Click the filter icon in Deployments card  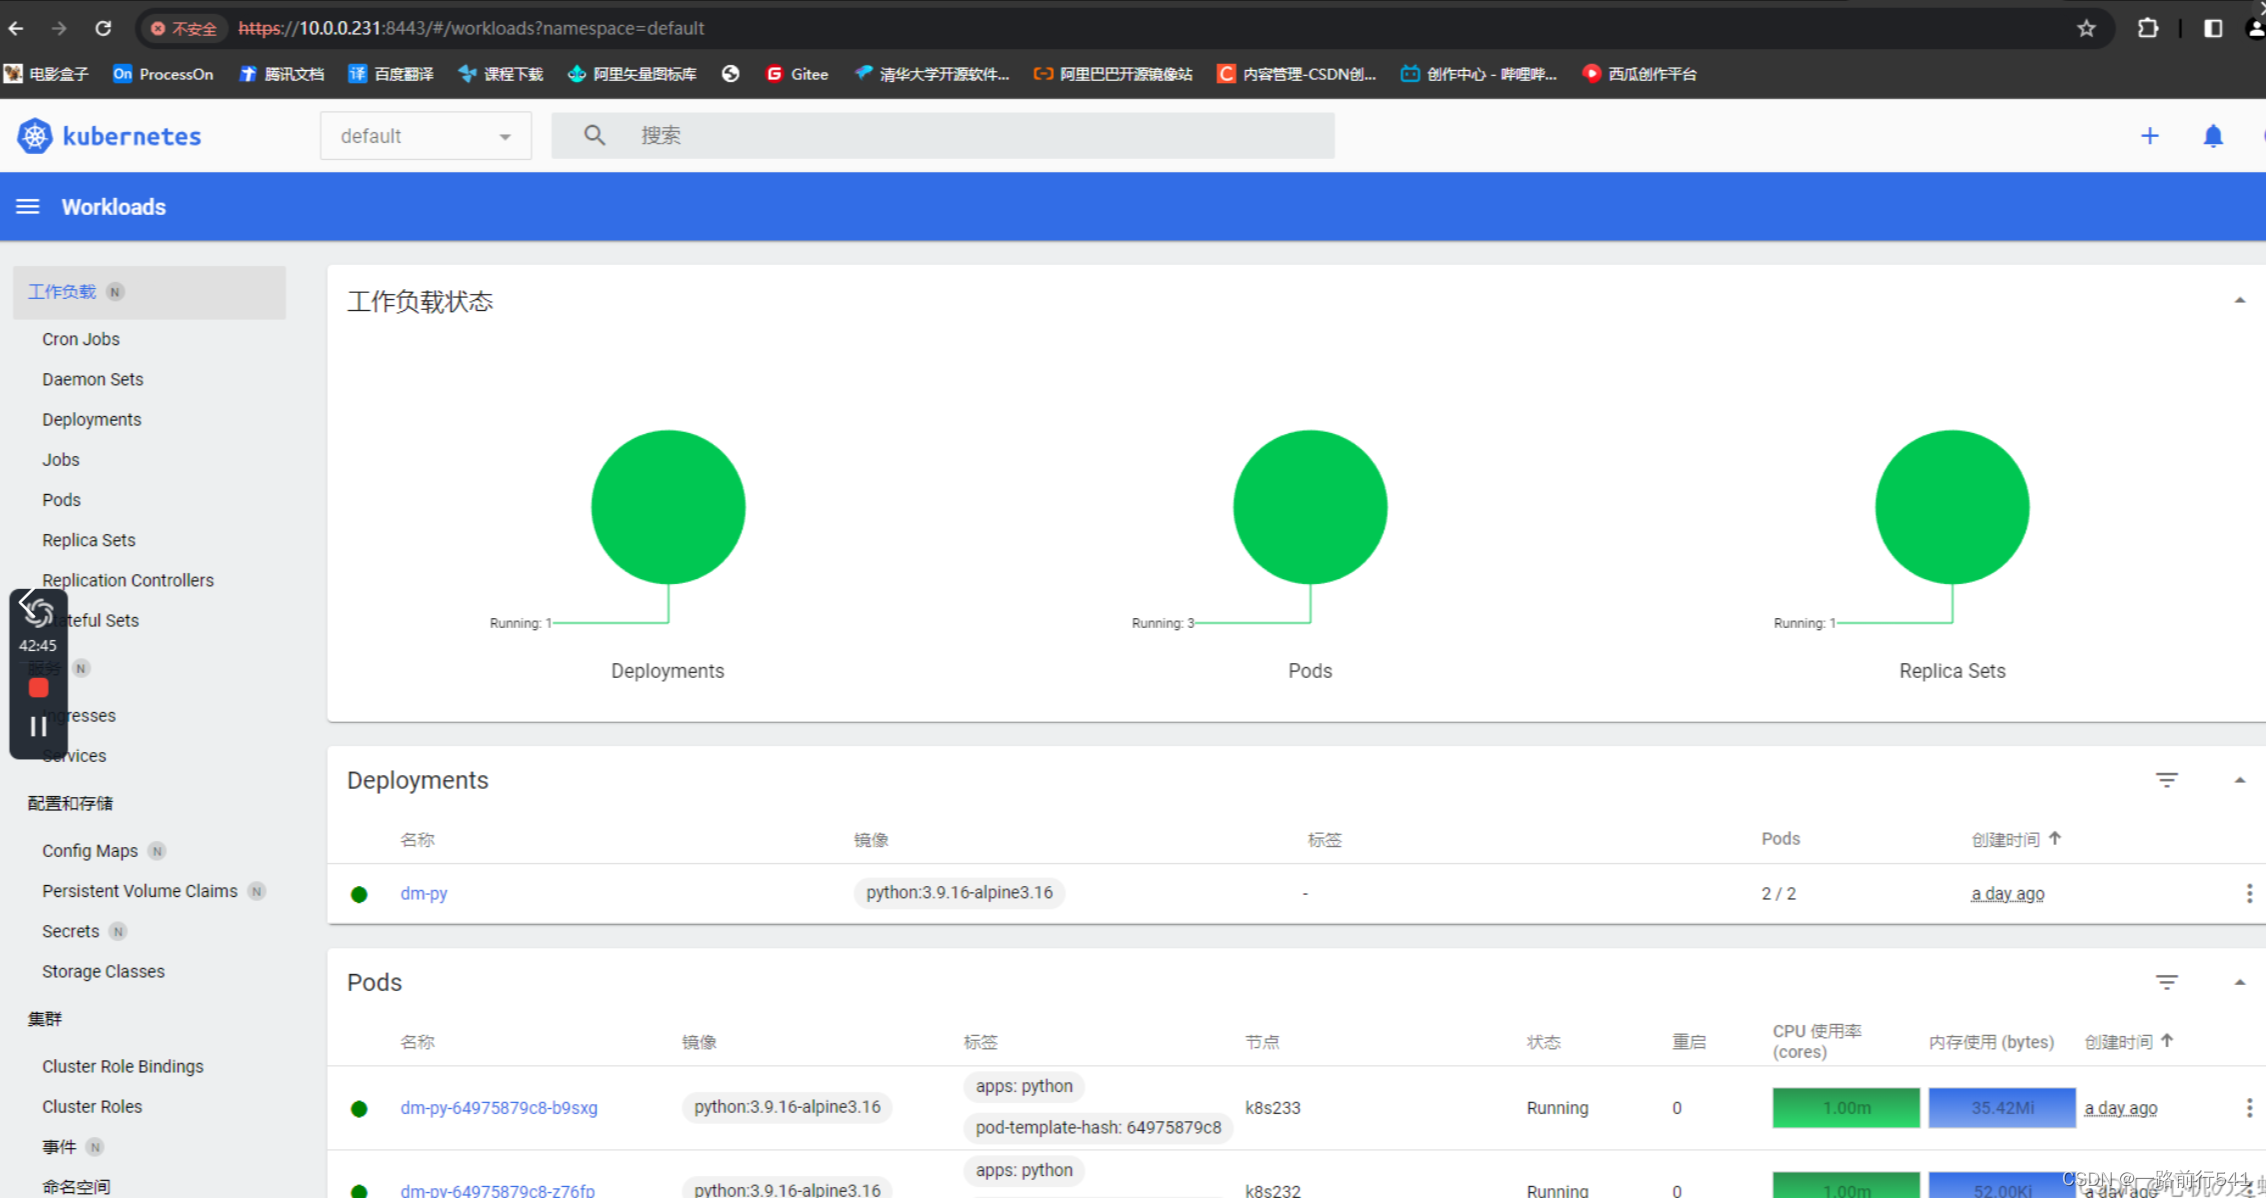coord(2166,780)
